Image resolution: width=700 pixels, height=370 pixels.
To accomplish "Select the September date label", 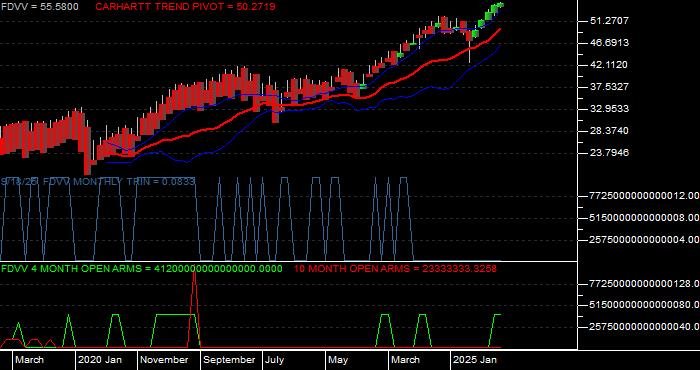I will tap(229, 360).
